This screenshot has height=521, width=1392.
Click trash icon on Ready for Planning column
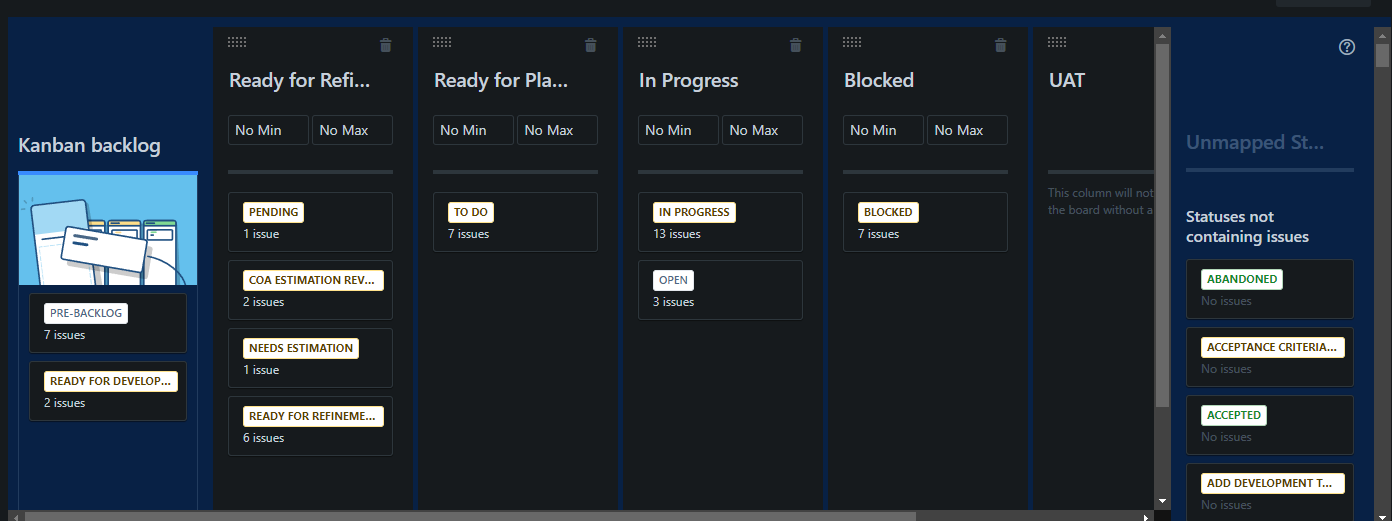tap(591, 45)
